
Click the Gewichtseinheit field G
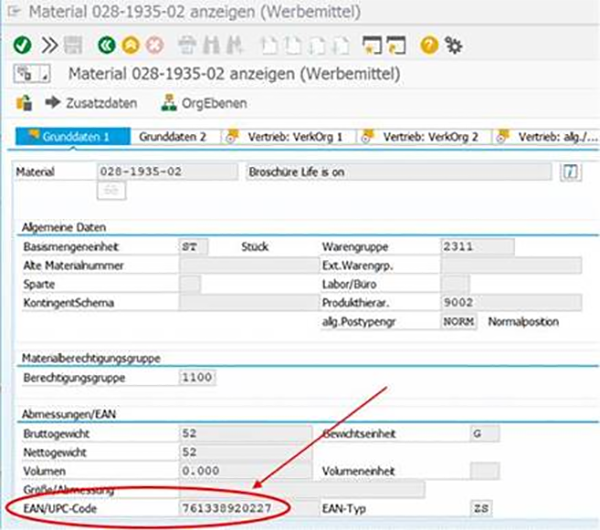484,434
